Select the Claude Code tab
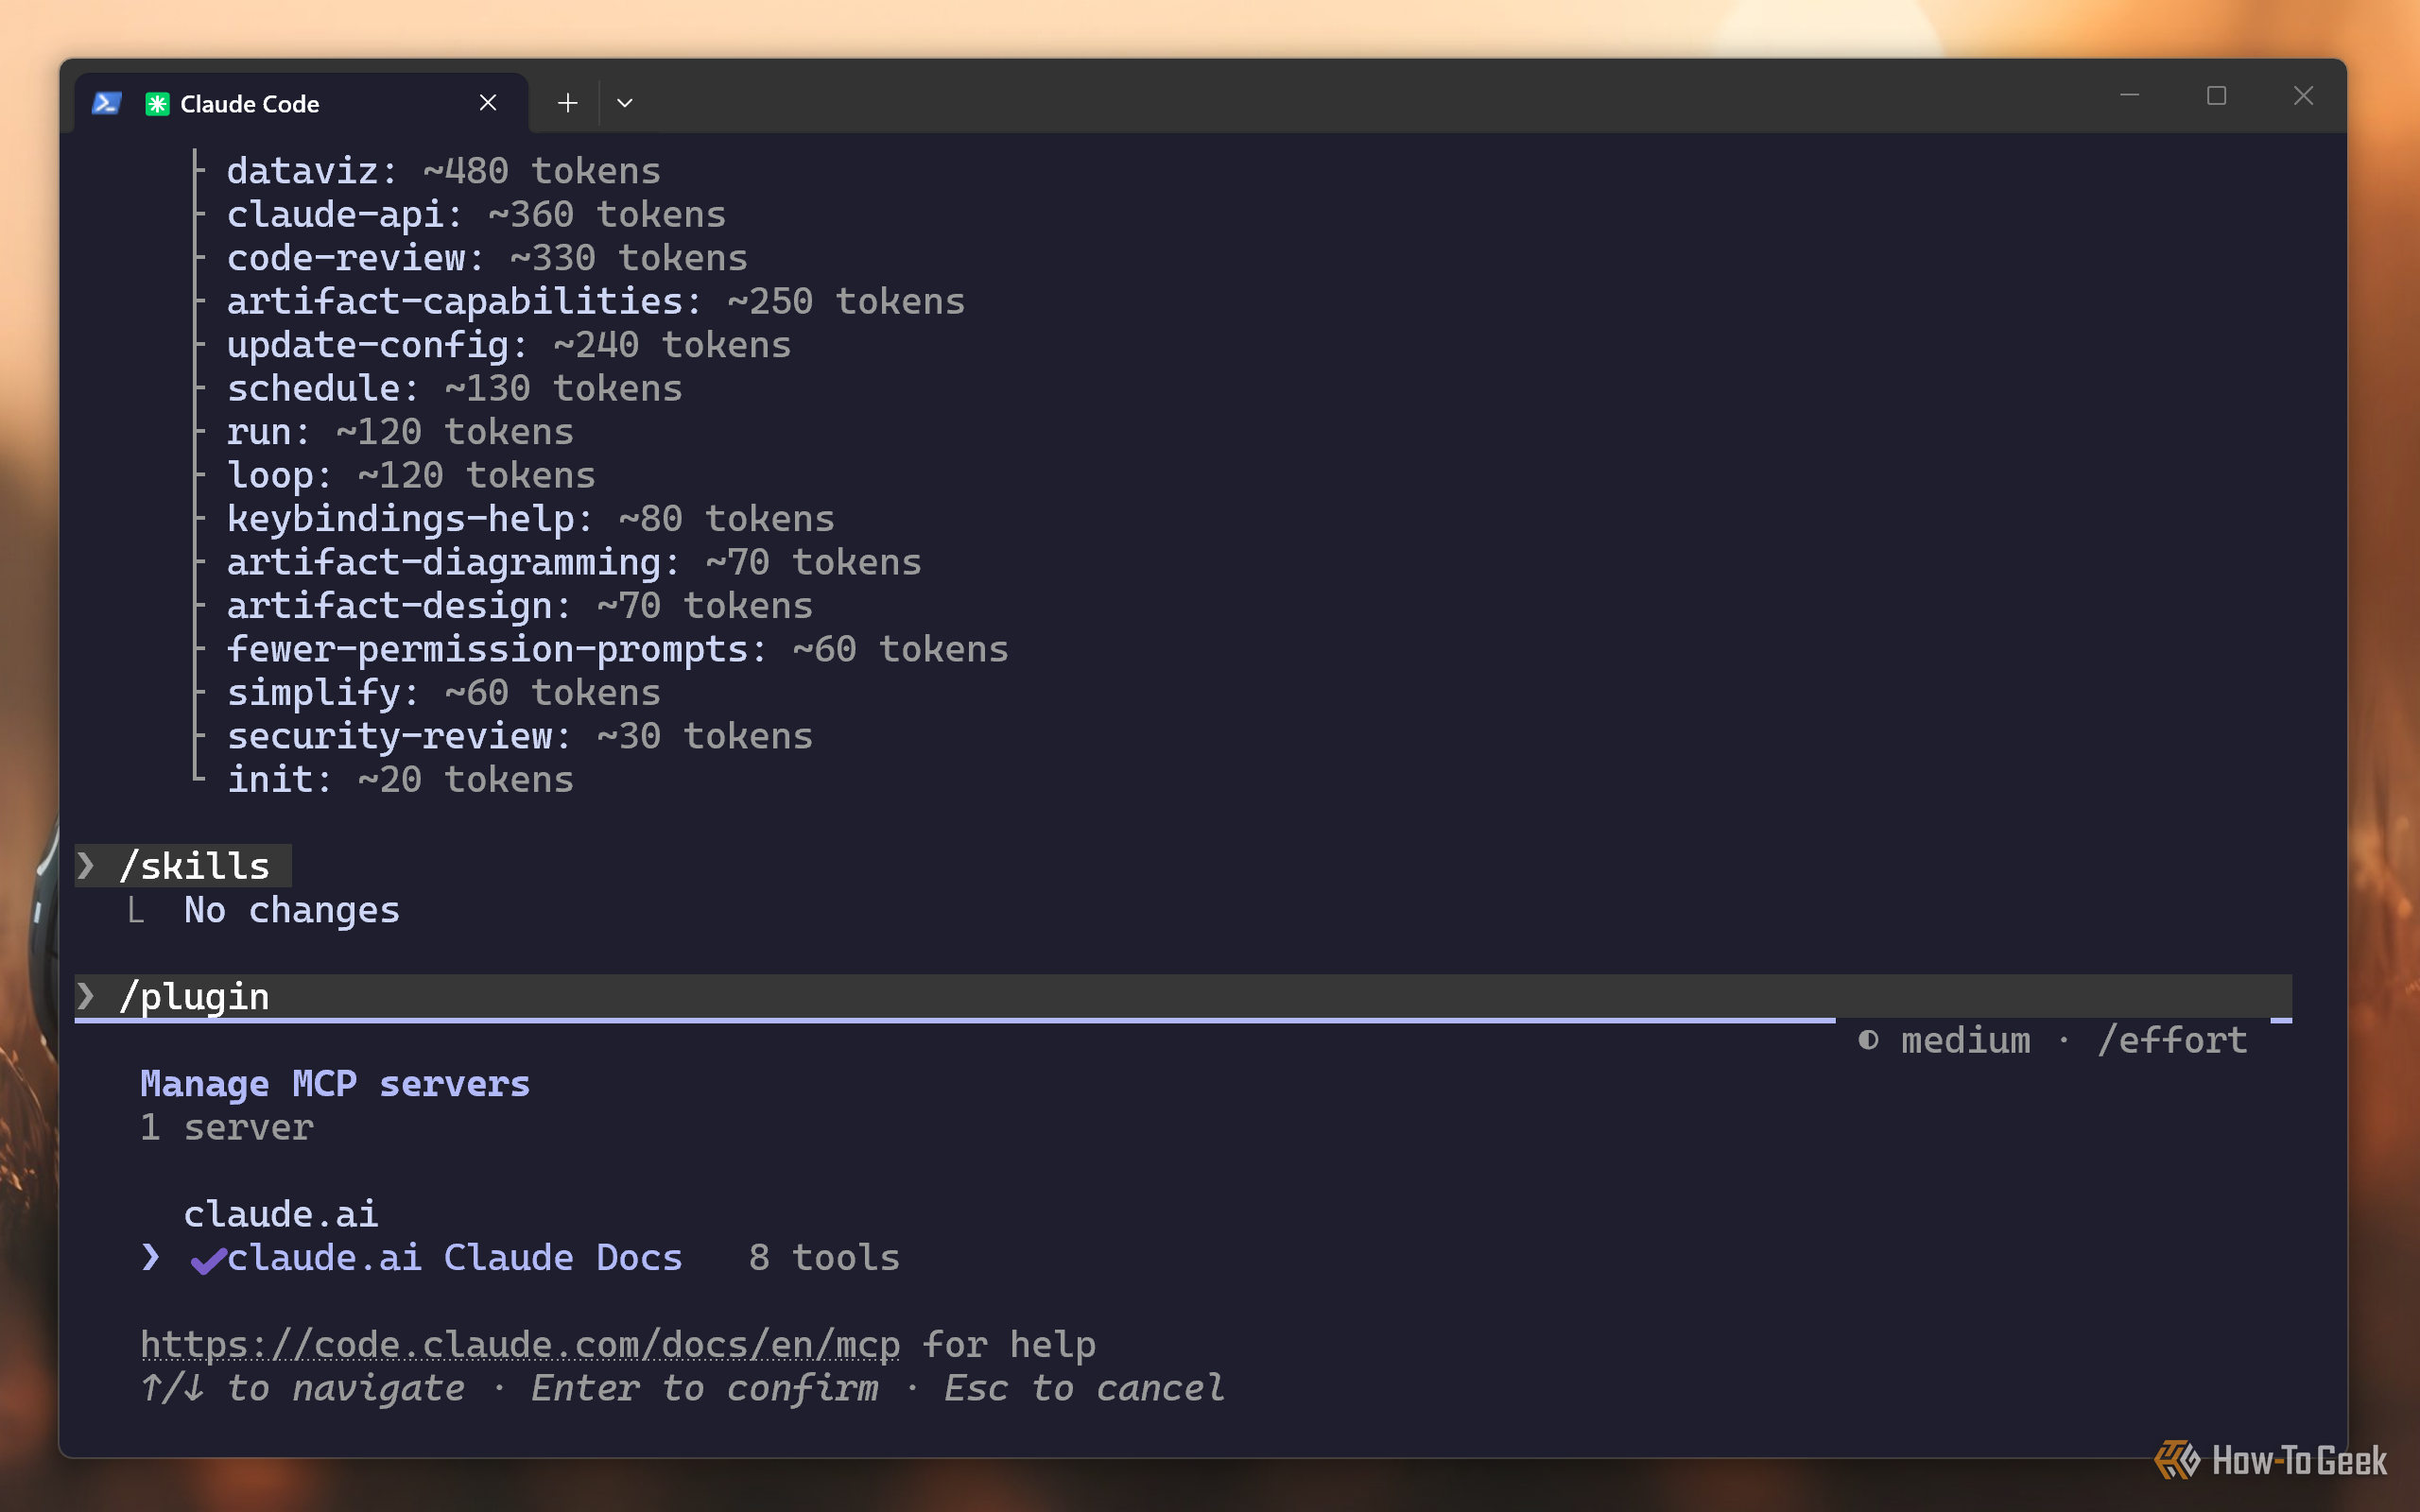This screenshot has width=2420, height=1512. pyautogui.click(x=301, y=103)
